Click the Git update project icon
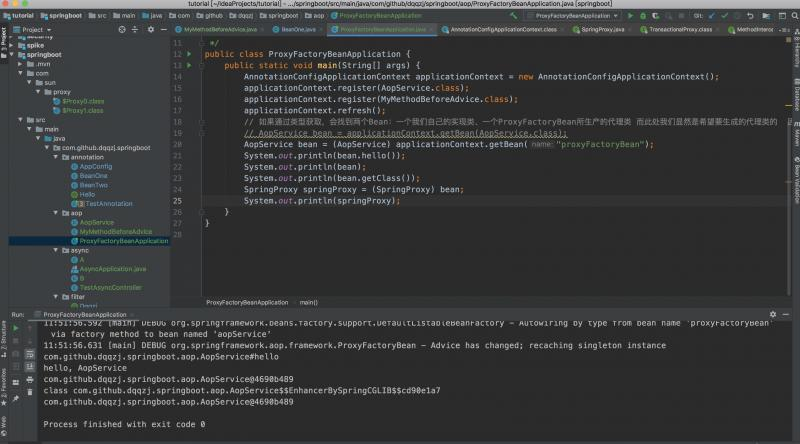The height and width of the screenshot is (444, 800). [x=712, y=16]
